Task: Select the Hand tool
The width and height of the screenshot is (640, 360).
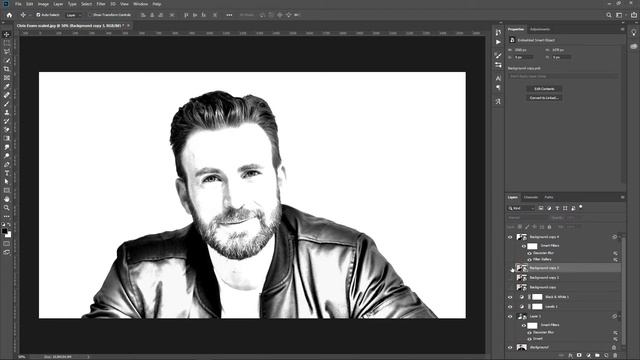Action: coord(7,199)
